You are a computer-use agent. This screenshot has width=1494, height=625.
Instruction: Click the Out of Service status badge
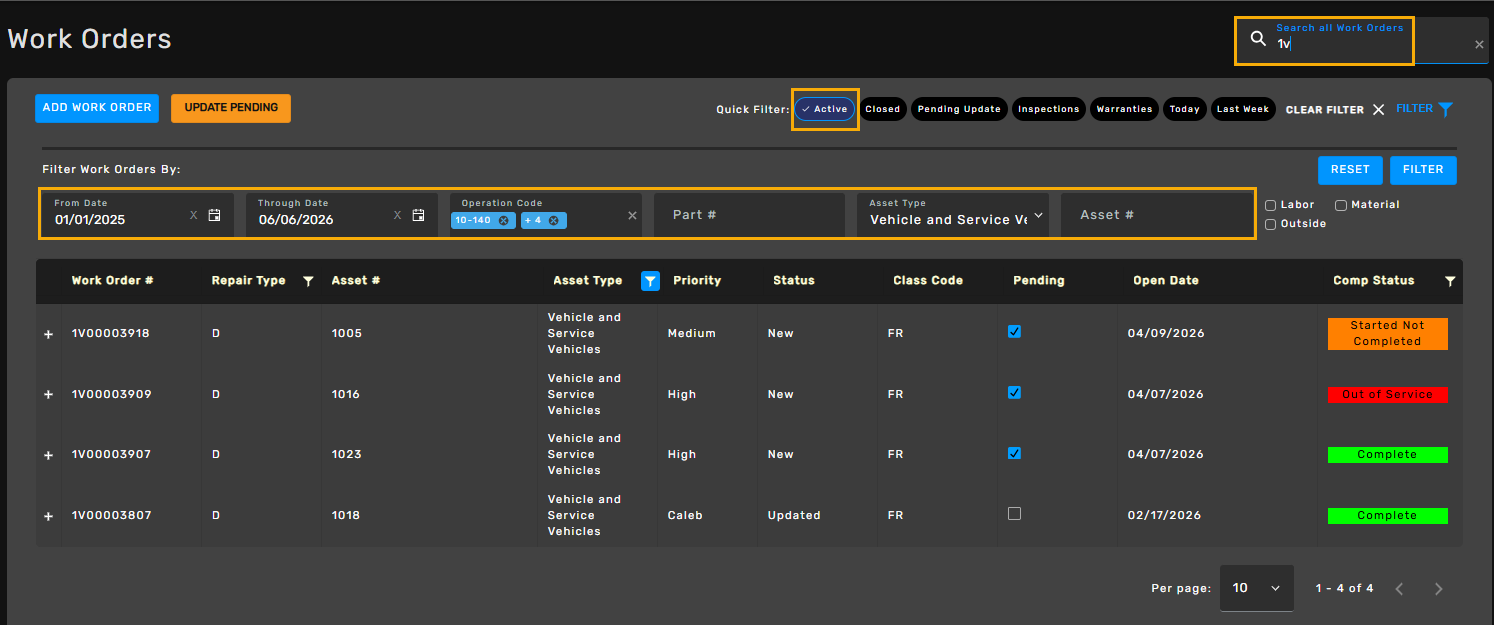coord(1387,395)
